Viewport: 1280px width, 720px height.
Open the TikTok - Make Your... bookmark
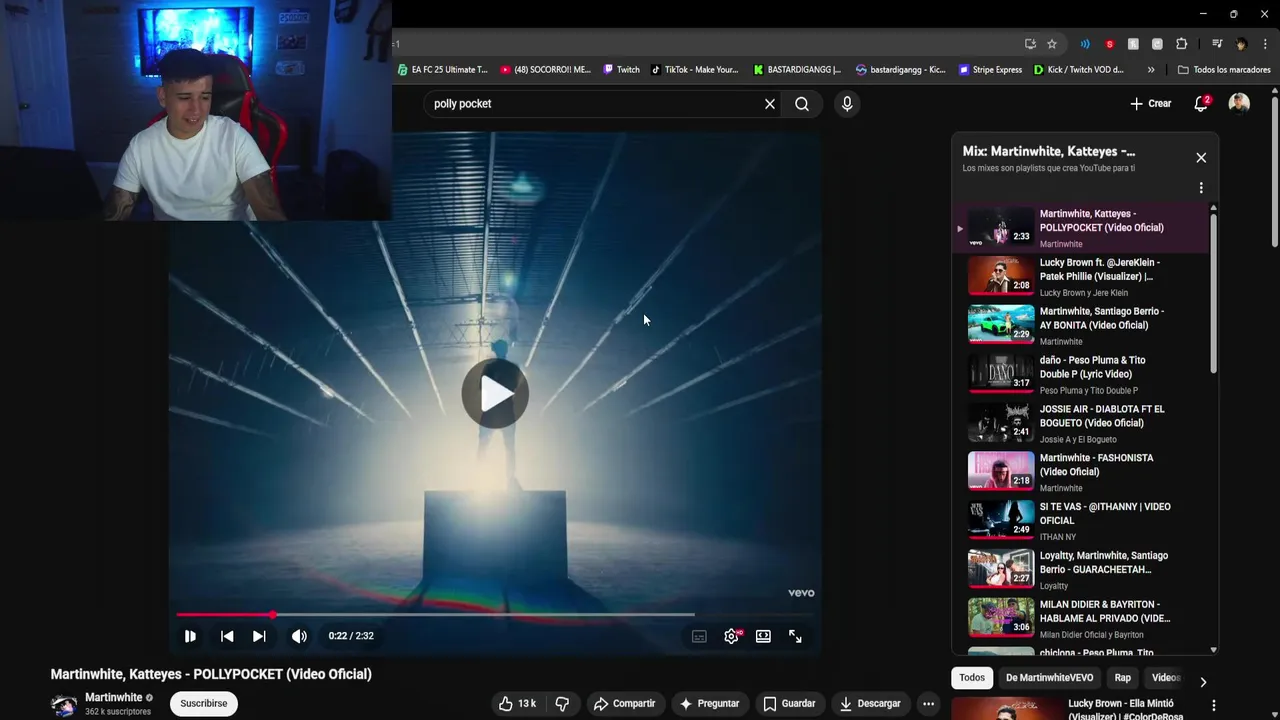(694, 70)
